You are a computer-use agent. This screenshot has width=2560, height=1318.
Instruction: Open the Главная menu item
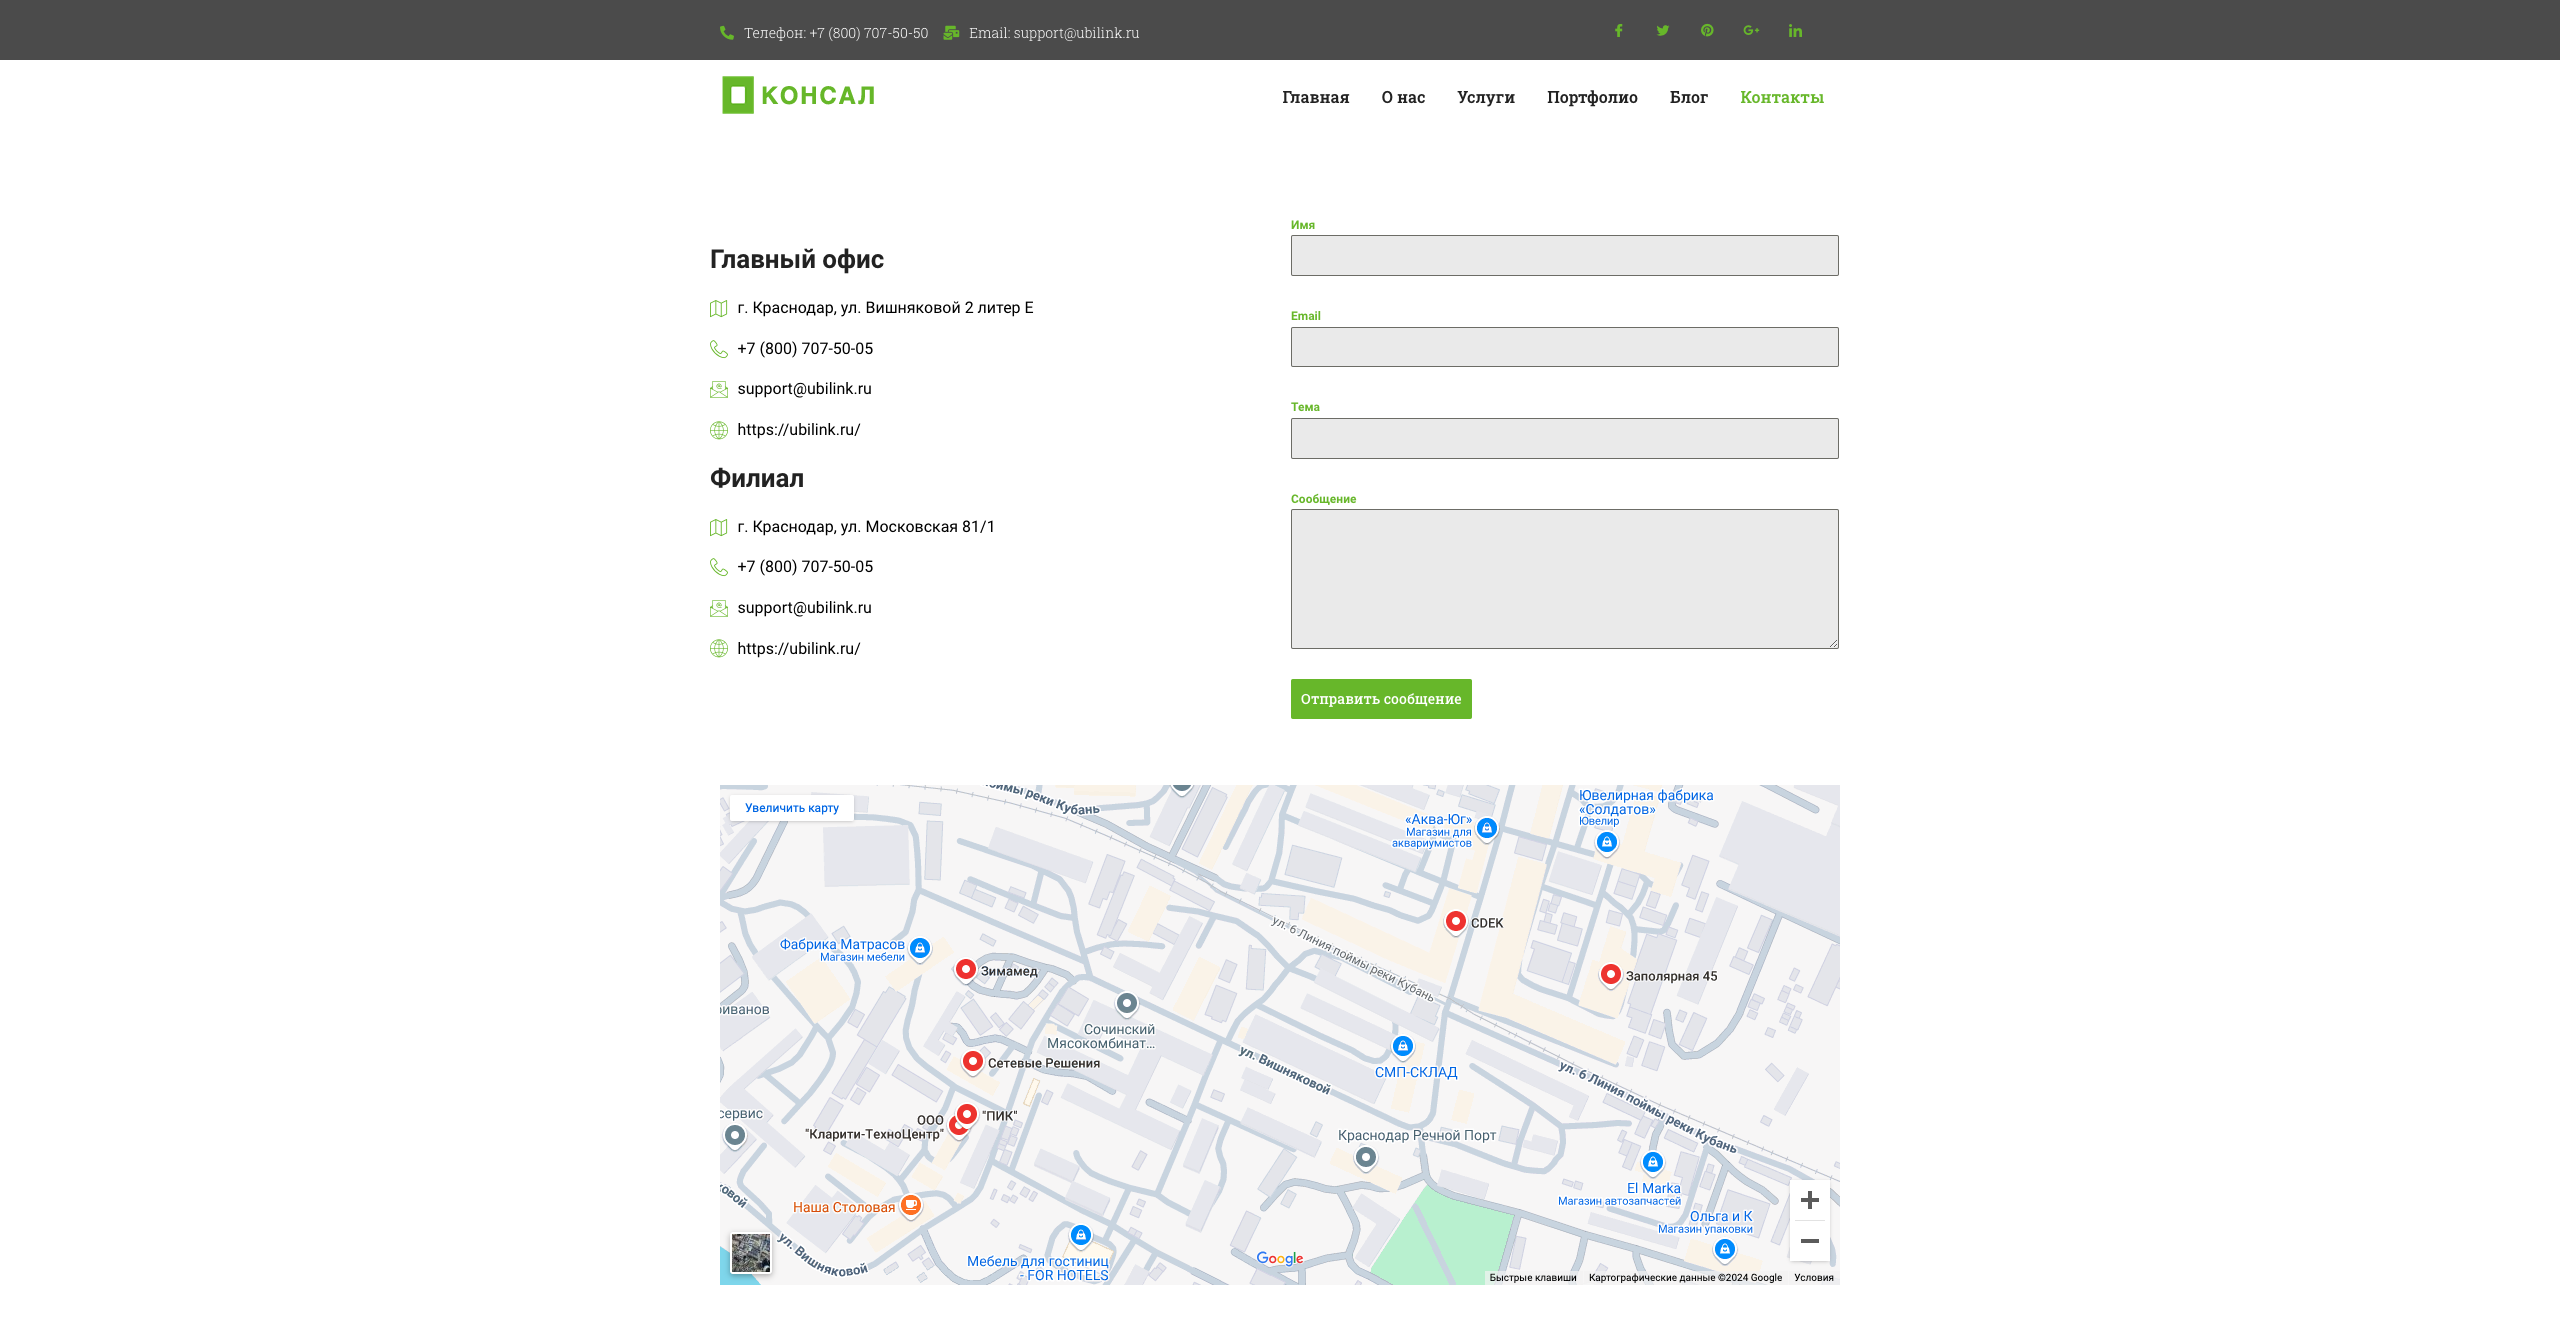1315,97
